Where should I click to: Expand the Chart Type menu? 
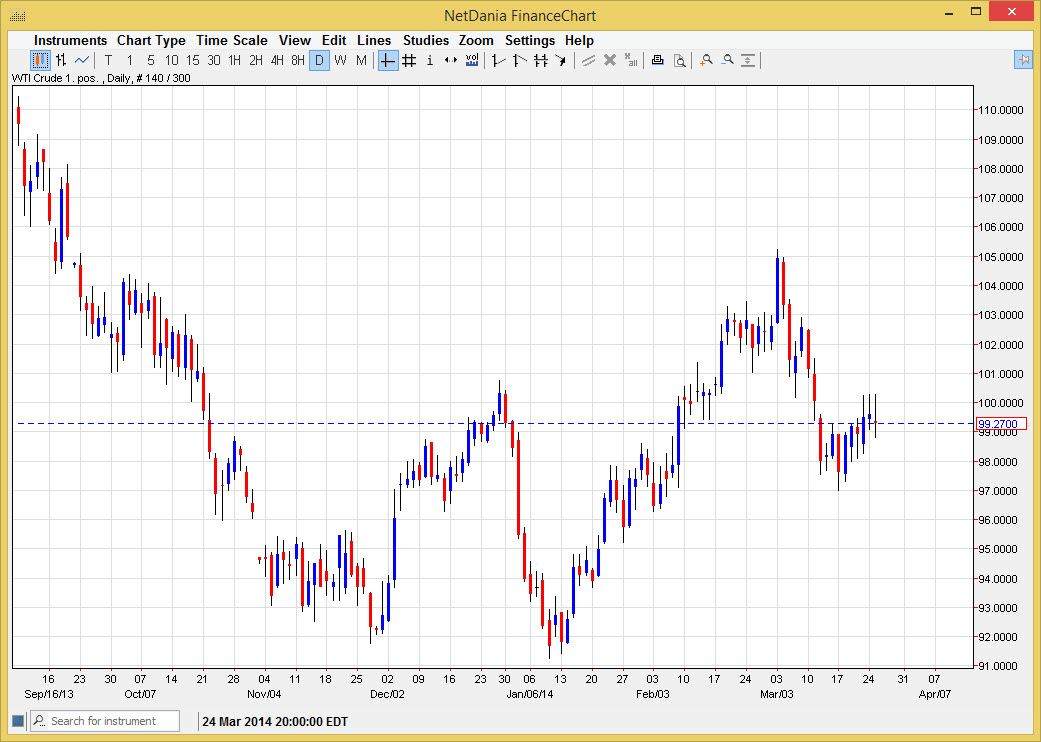[151, 40]
